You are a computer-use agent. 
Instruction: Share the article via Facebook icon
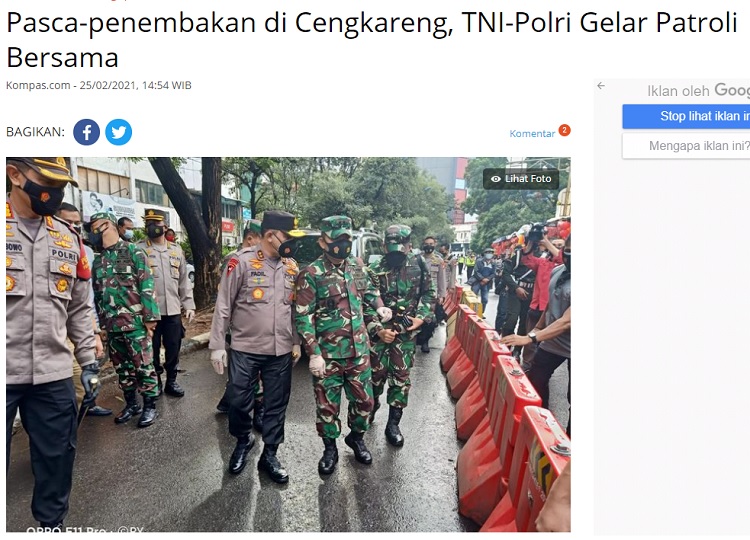[86, 132]
